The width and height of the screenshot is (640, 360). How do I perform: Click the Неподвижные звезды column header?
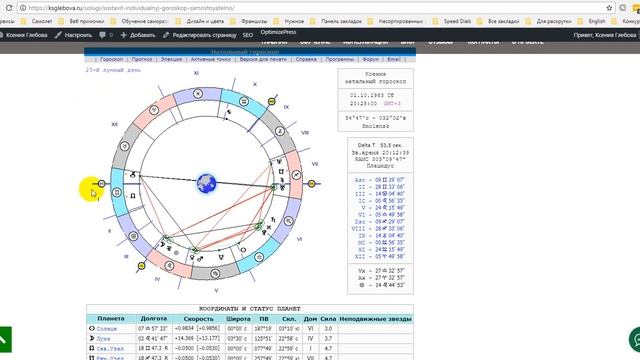click(x=376, y=319)
